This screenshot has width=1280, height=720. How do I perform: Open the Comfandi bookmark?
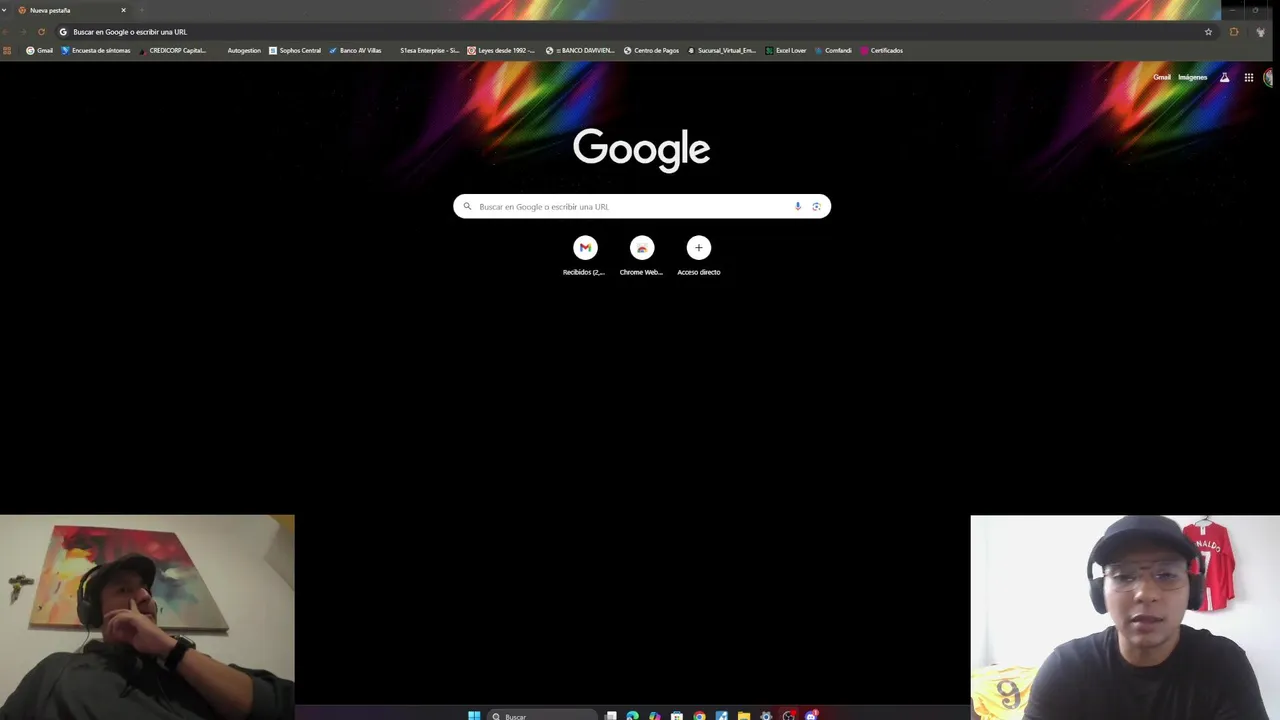(x=833, y=50)
